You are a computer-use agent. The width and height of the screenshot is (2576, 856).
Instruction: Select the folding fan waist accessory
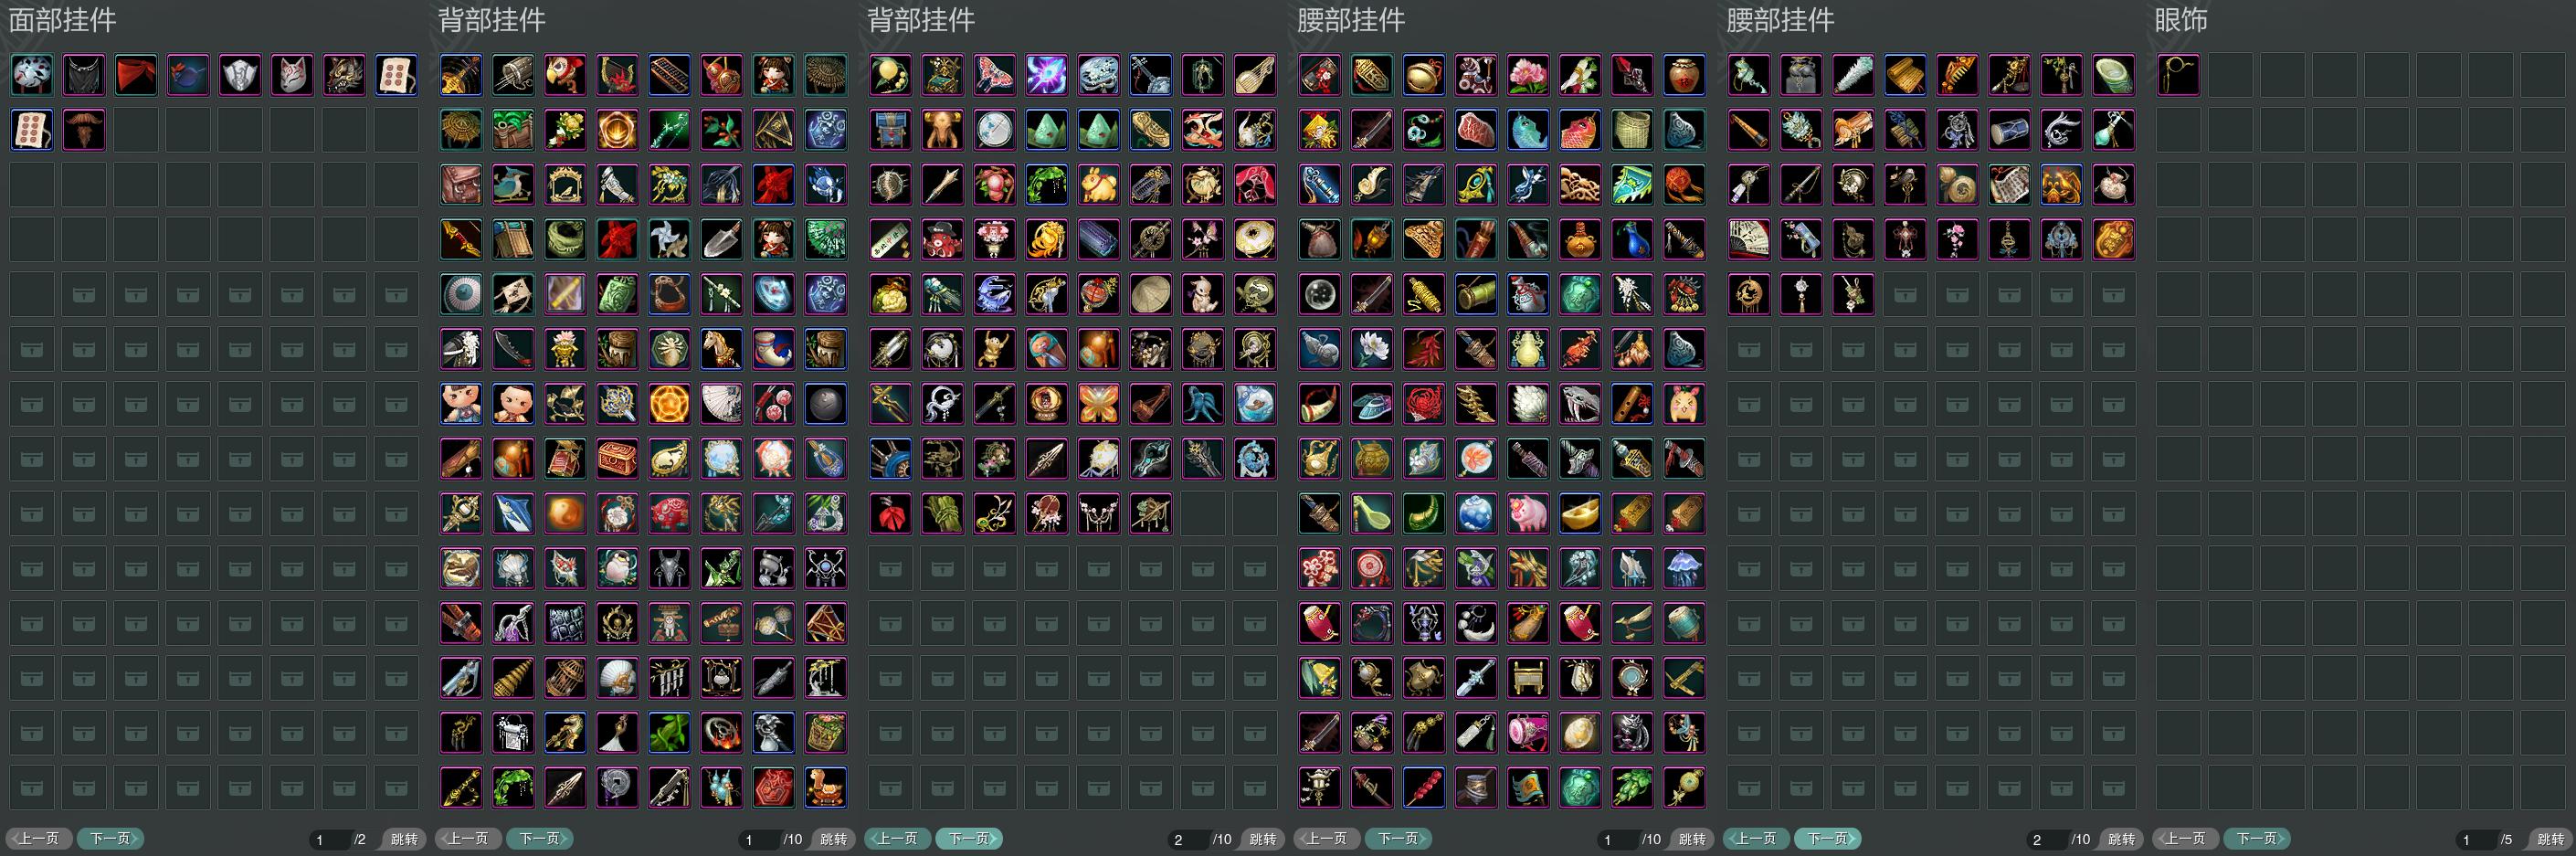click(1749, 240)
